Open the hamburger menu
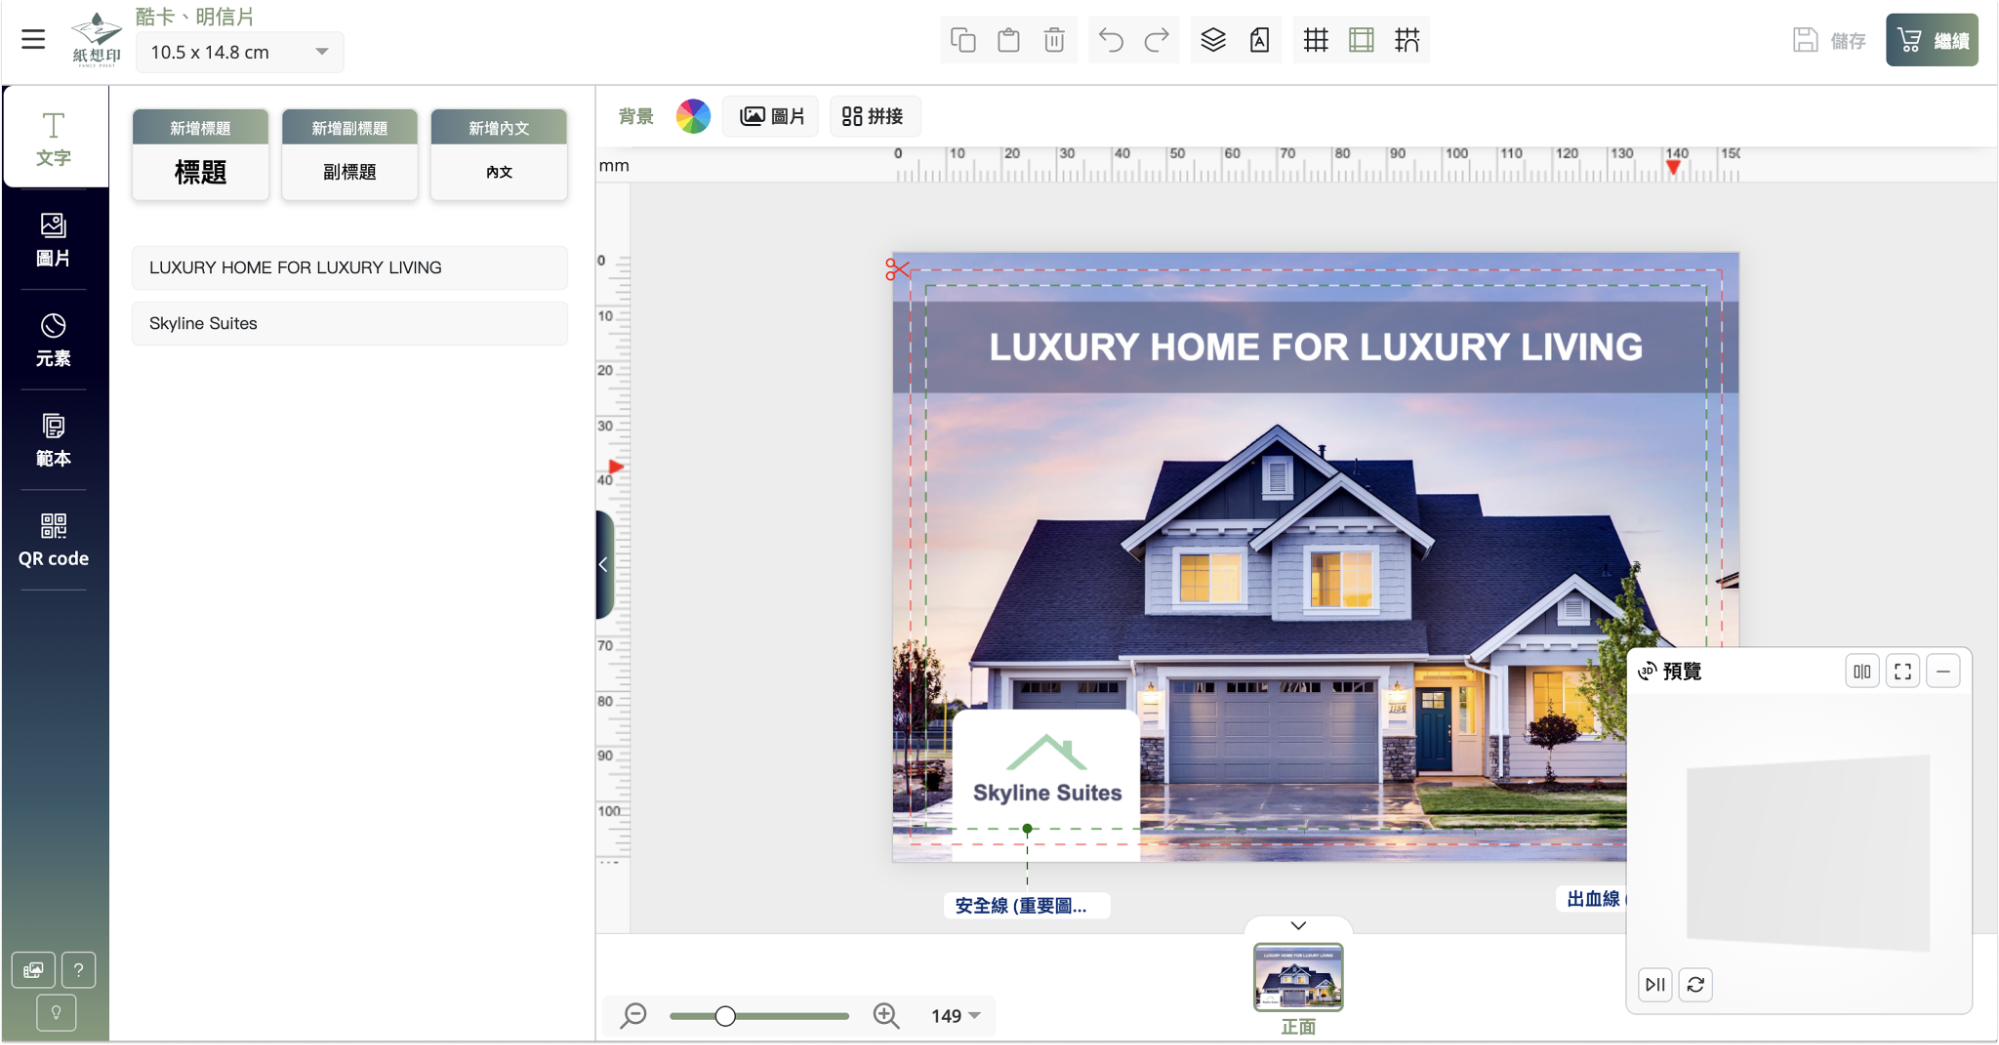 click(33, 39)
